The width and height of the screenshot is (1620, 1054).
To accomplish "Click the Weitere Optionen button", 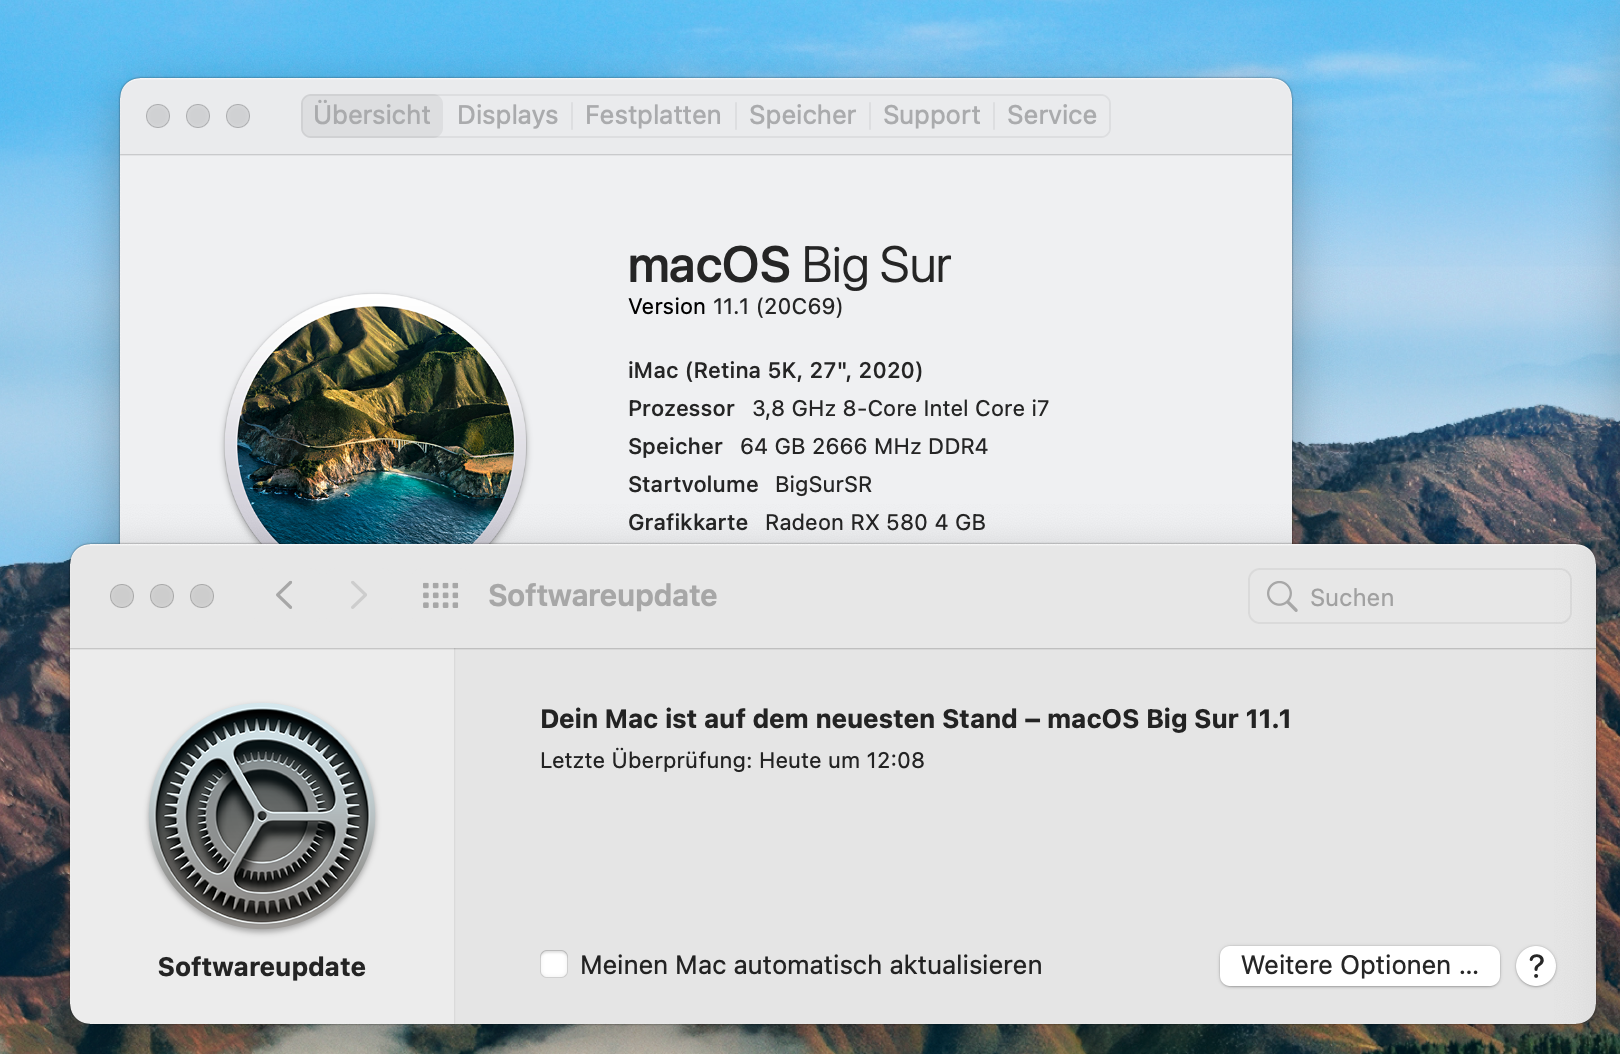I will click(x=1360, y=966).
